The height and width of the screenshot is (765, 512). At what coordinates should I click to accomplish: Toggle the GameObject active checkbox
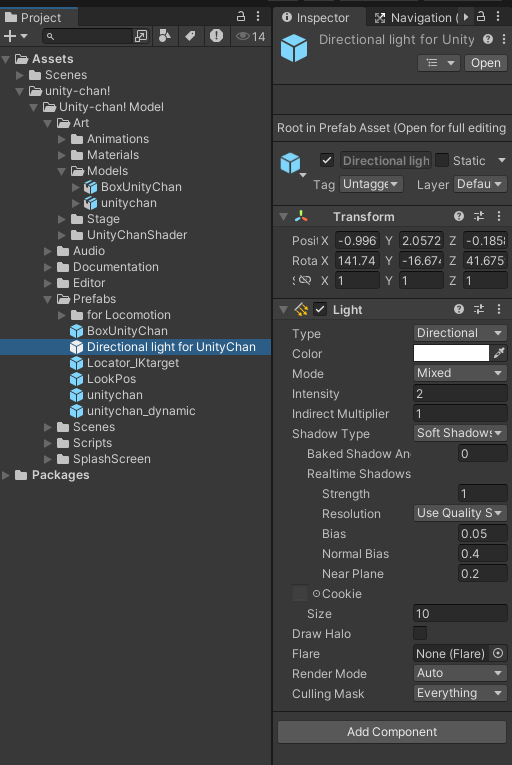[x=327, y=160]
